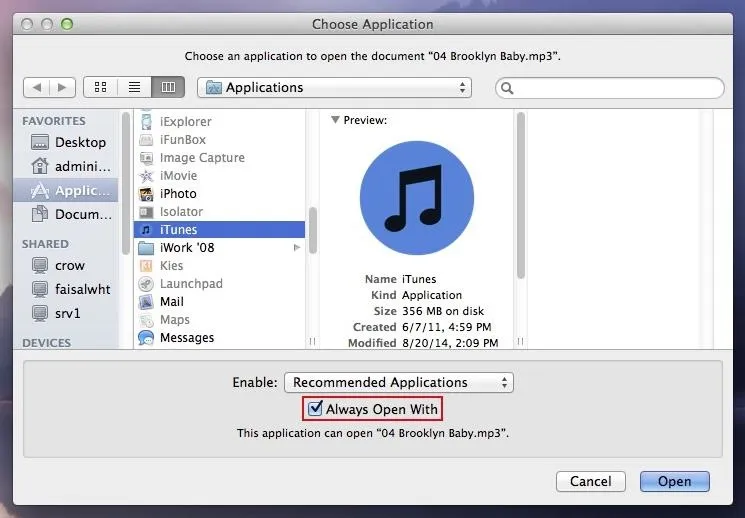
Task: Click the iTunes music note list icon
Action: point(146,230)
